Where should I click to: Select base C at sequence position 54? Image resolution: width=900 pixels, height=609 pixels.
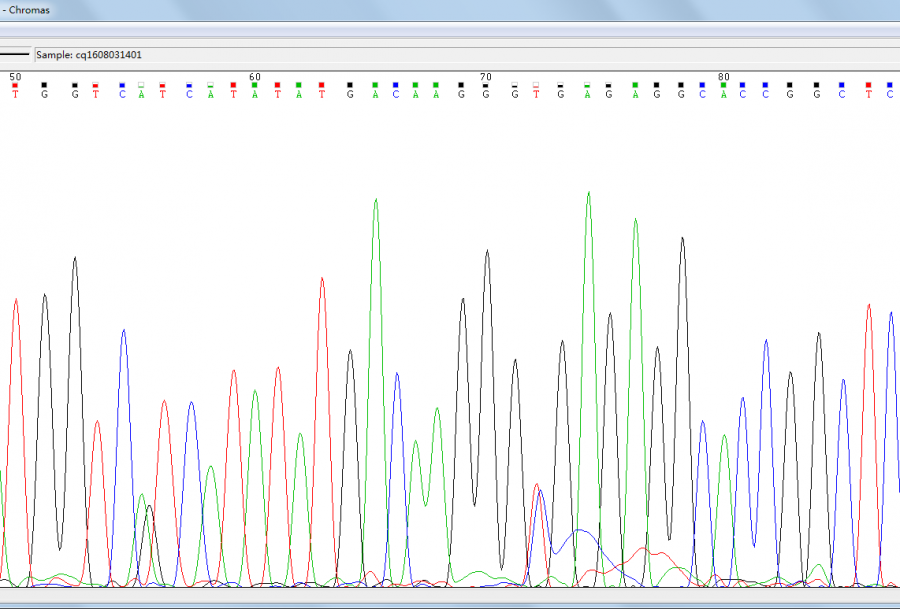pyautogui.click(x=122, y=94)
